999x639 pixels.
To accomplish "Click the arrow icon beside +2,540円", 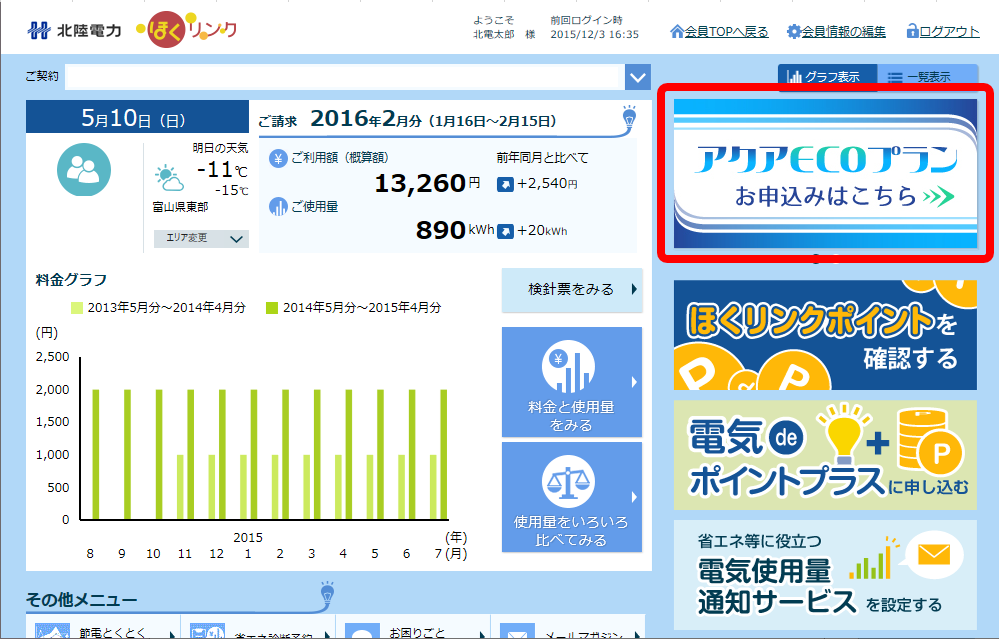I will pyautogui.click(x=505, y=184).
